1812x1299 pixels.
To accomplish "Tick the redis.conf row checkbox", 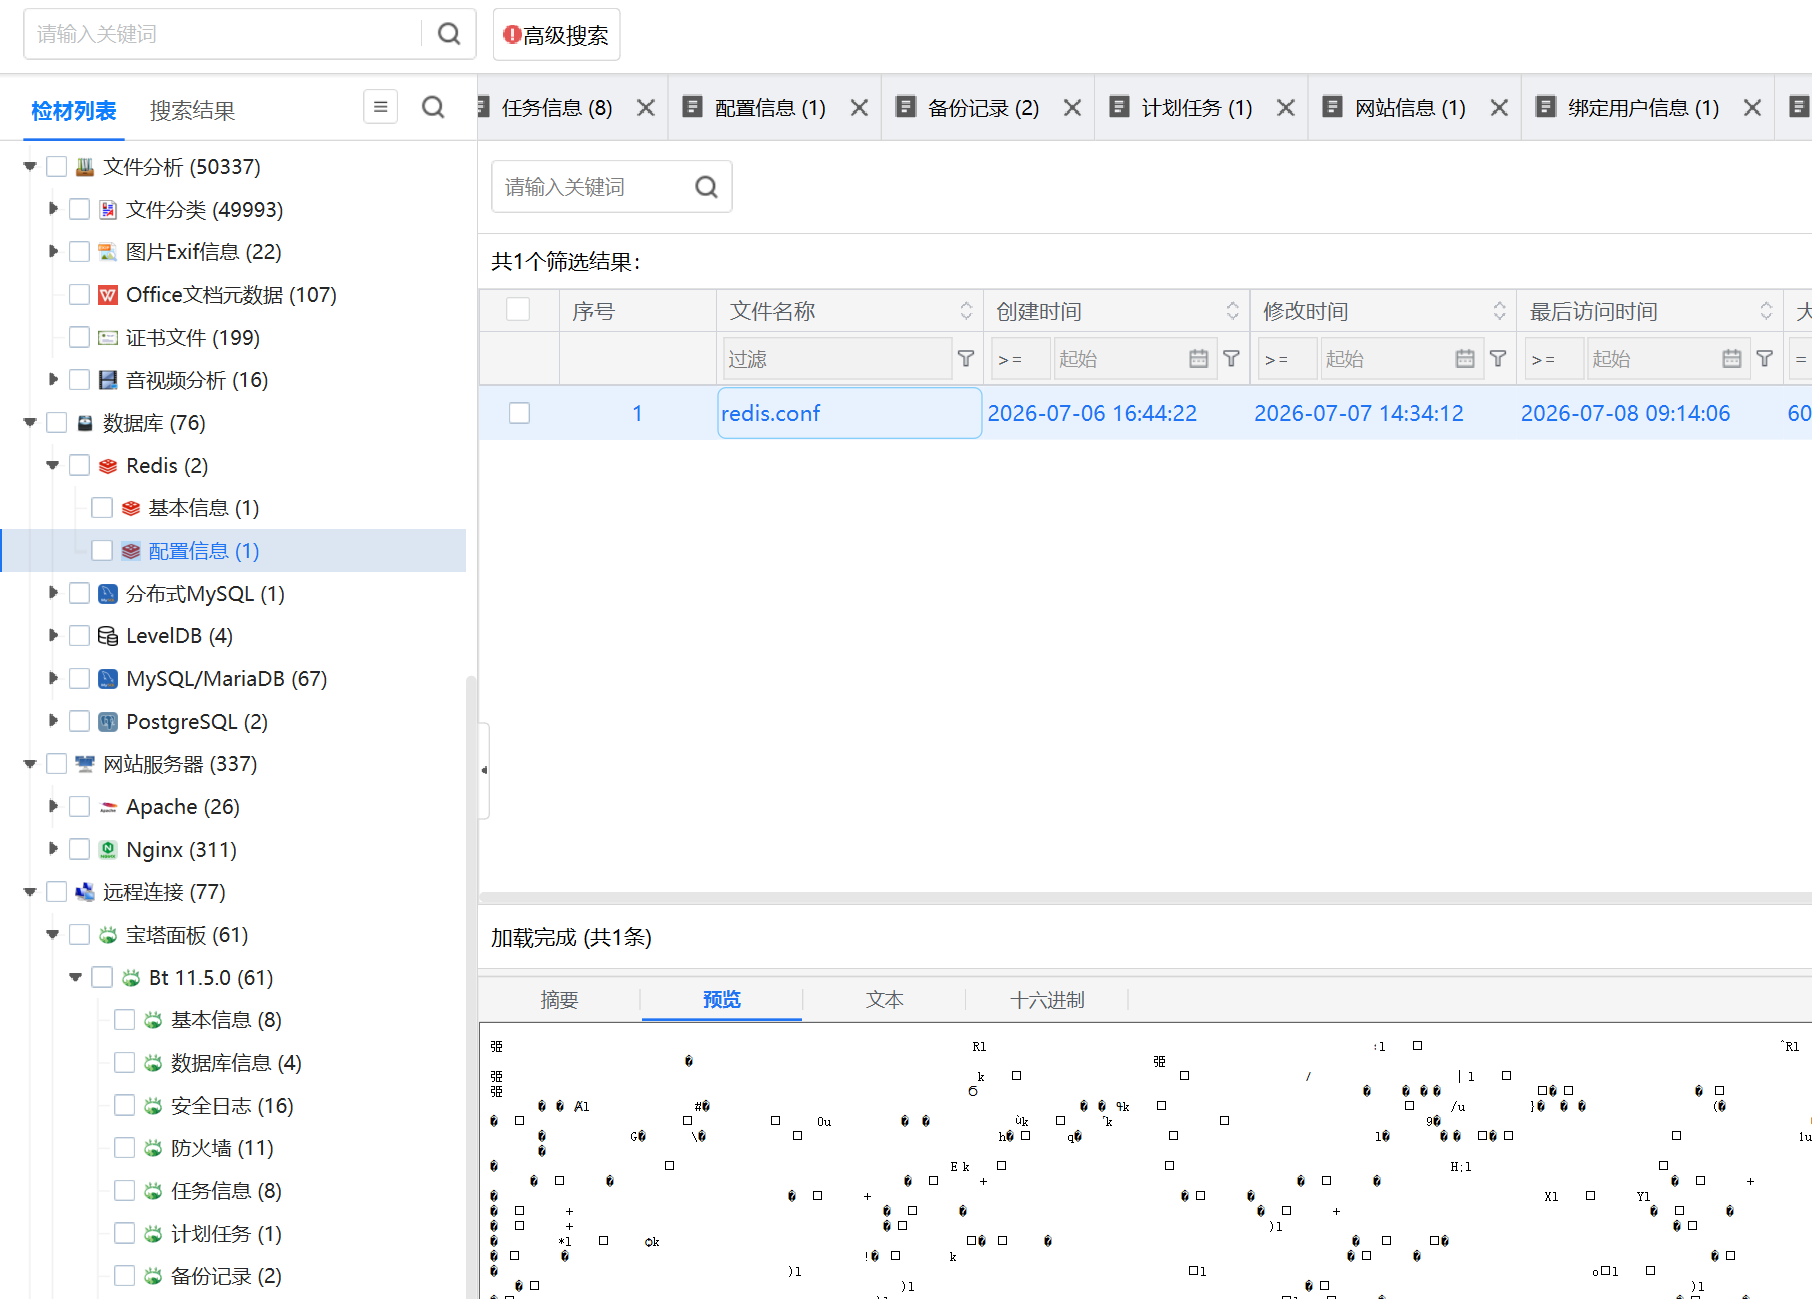I will coord(519,413).
